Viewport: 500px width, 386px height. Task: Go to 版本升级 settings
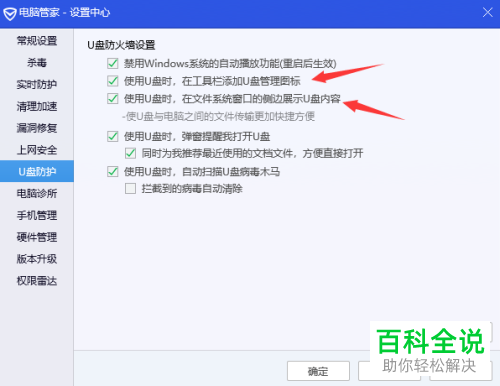point(37,259)
